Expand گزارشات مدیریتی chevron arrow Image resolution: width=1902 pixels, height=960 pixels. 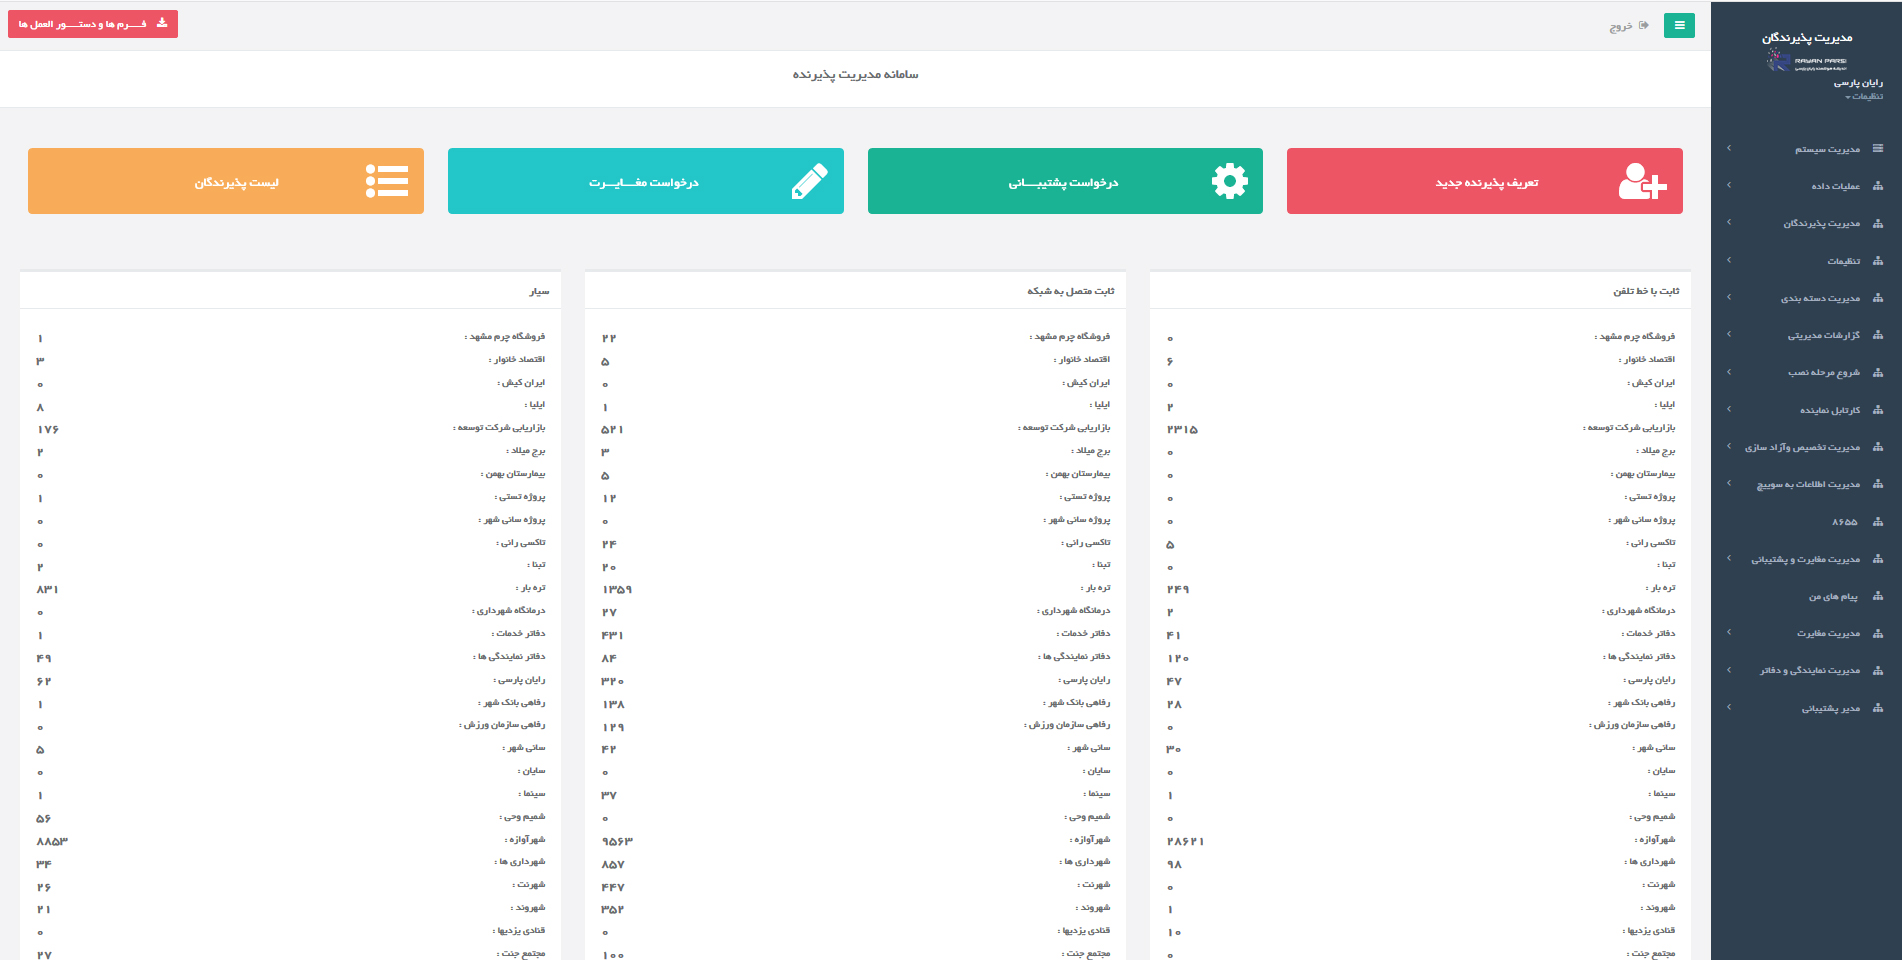tap(1729, 335)
